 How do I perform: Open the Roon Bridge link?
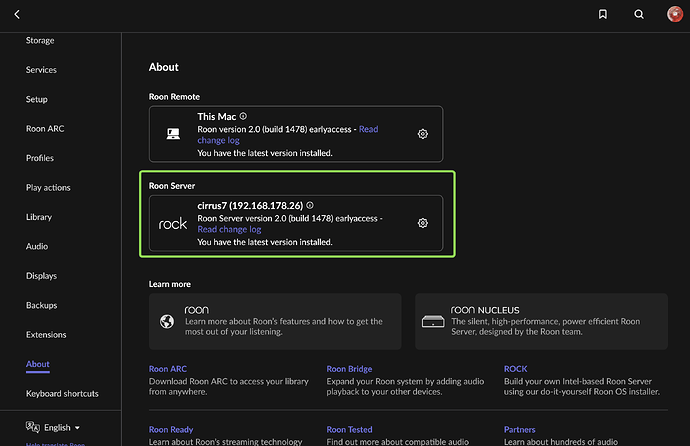tap(349, 369)
